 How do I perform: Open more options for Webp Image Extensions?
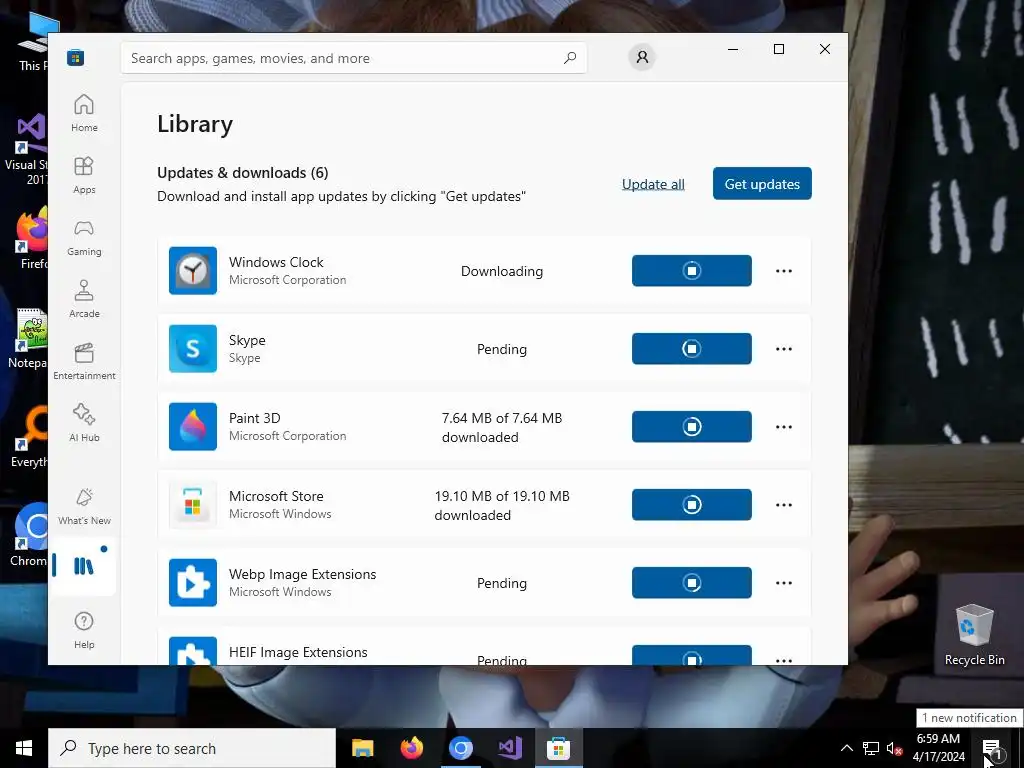click(x=784, y=583)
